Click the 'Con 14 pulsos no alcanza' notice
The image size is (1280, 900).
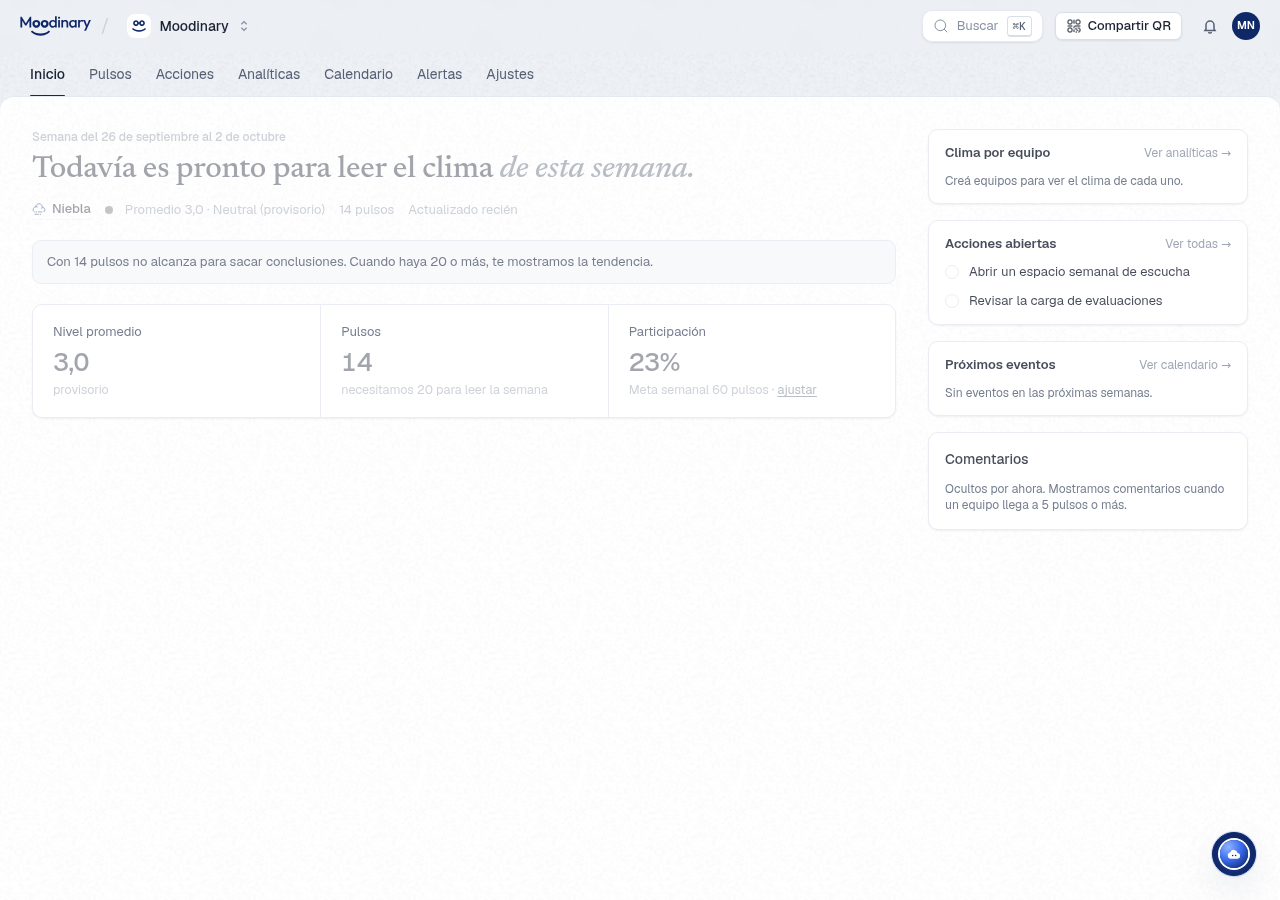pos(464,262)
